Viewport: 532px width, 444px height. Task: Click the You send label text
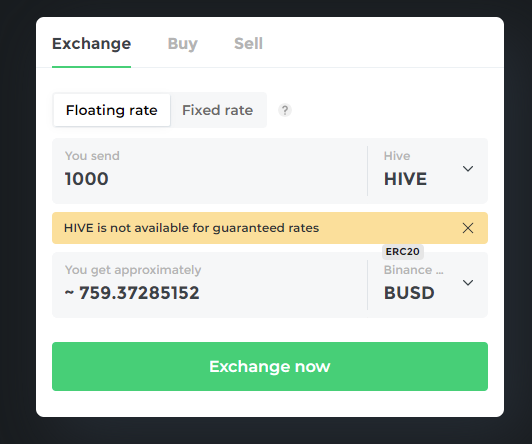[92, 156]
